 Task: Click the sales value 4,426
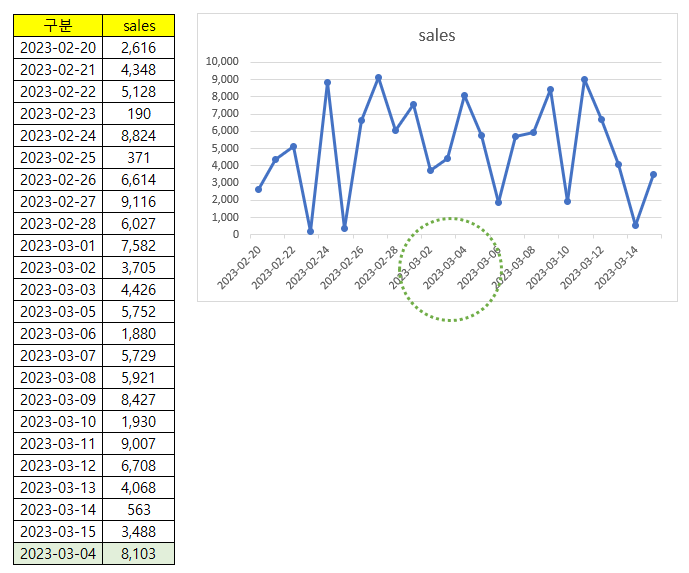[x=138, y=289]
